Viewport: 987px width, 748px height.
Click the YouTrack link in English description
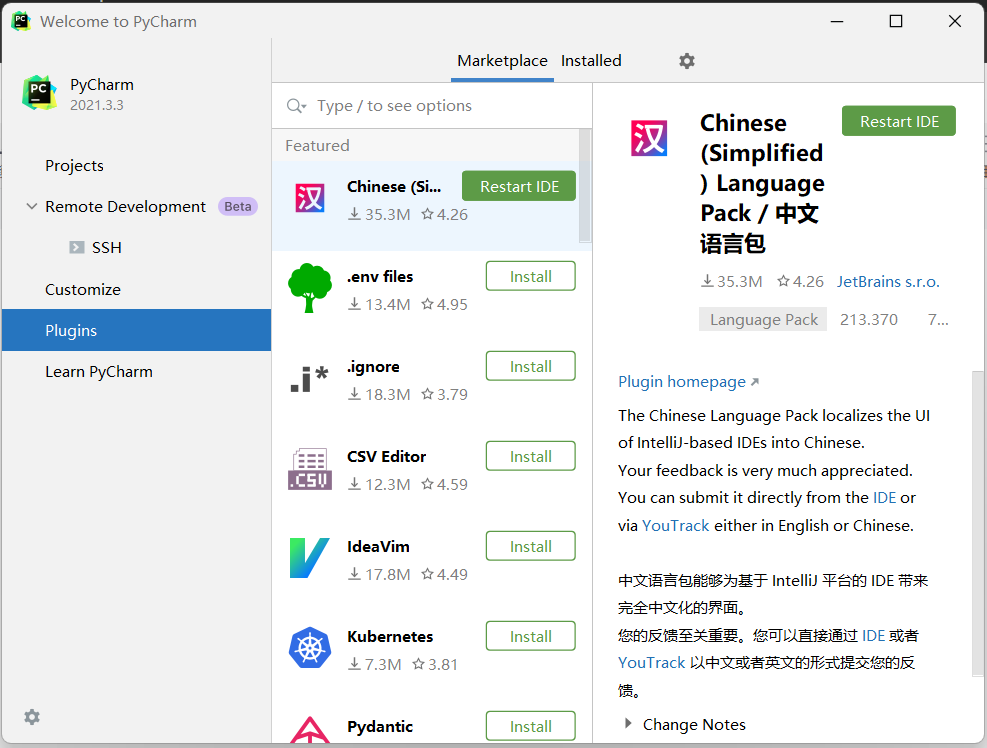pos(675,525)
